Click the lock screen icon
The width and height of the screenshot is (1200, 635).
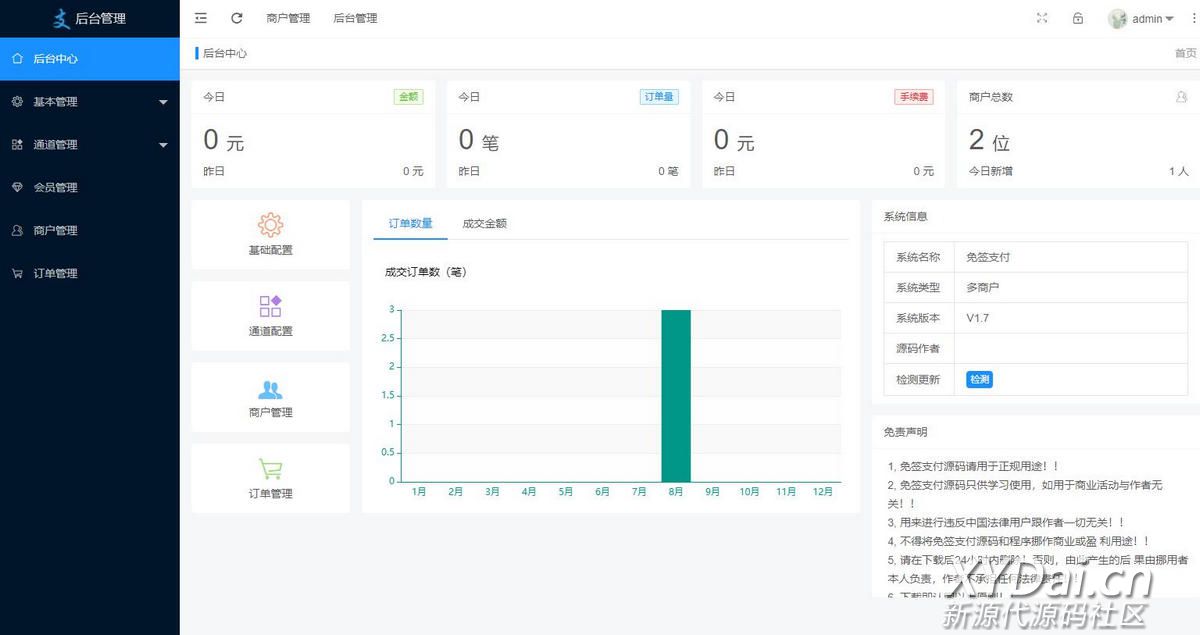(1078, 18)
